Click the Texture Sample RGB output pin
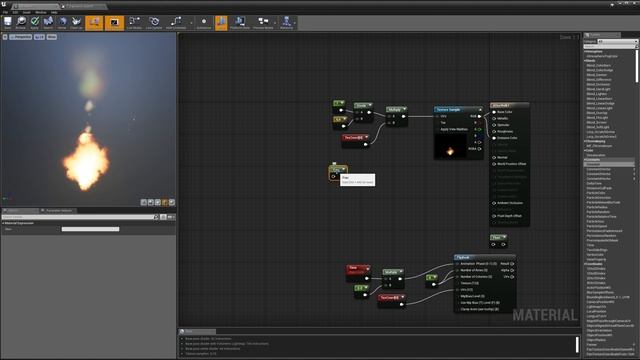This screenshot has width=640, height=360. (479, 116)
